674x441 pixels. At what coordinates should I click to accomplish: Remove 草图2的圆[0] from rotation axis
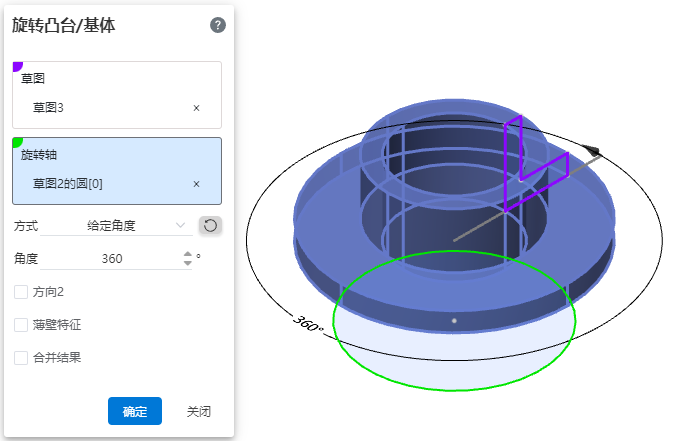(x=196, y=184)
